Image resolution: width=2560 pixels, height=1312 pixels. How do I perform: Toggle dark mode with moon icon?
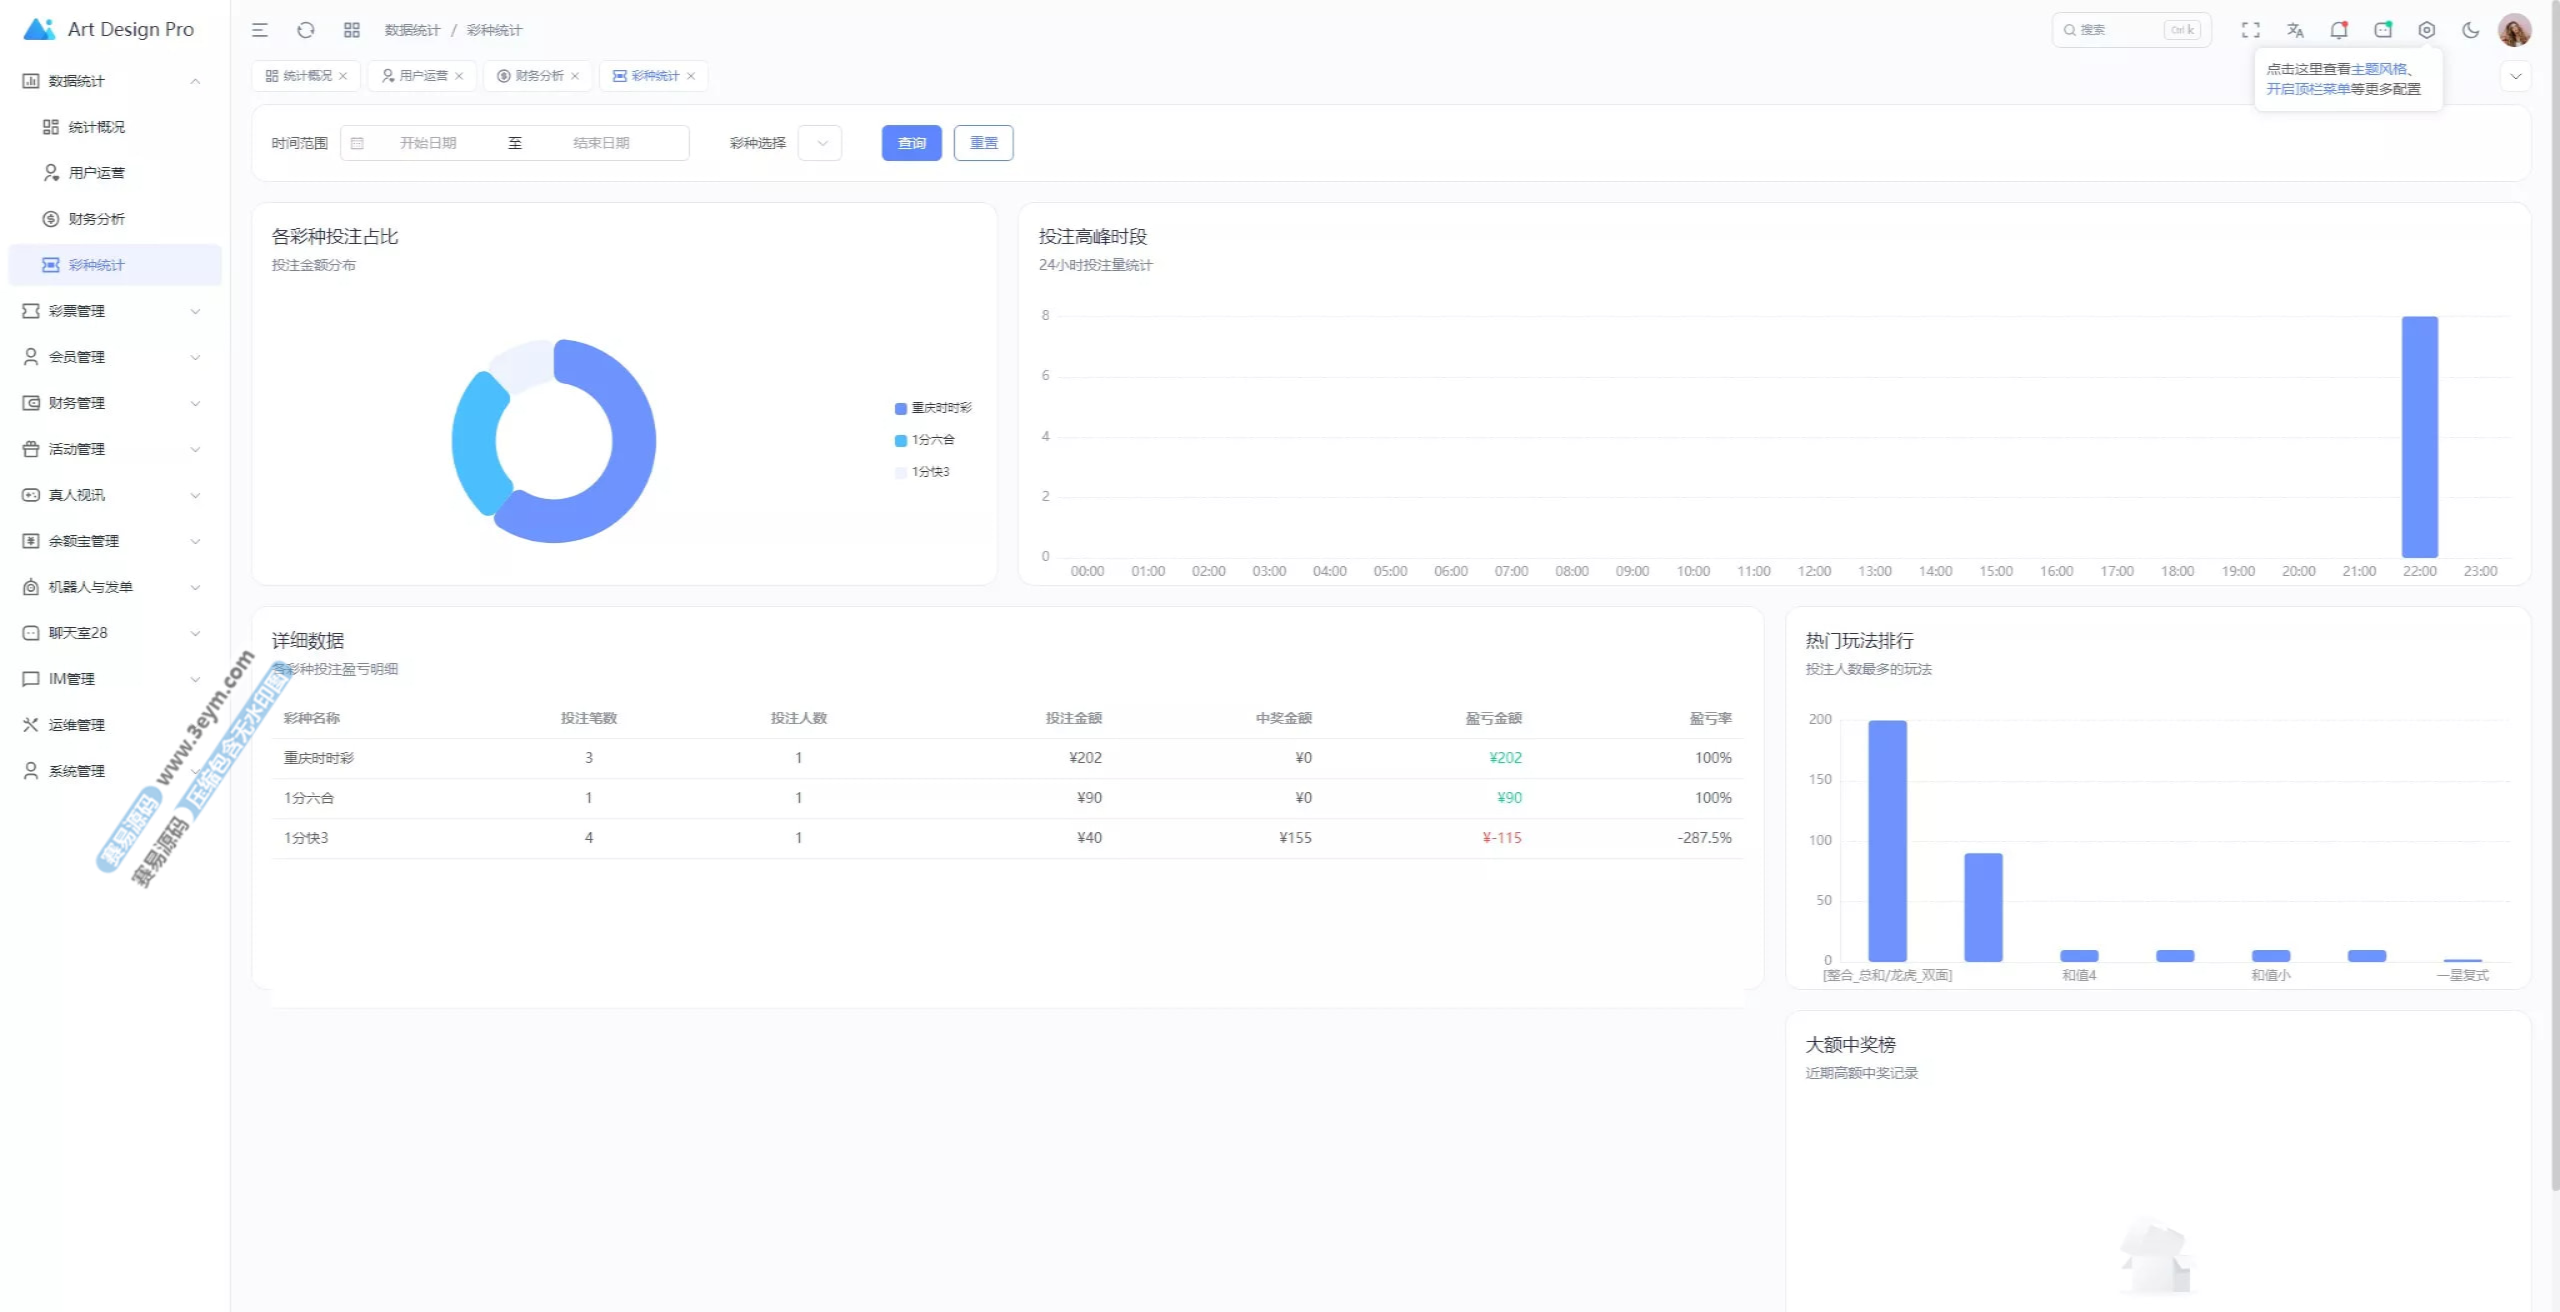[2471, 30]
